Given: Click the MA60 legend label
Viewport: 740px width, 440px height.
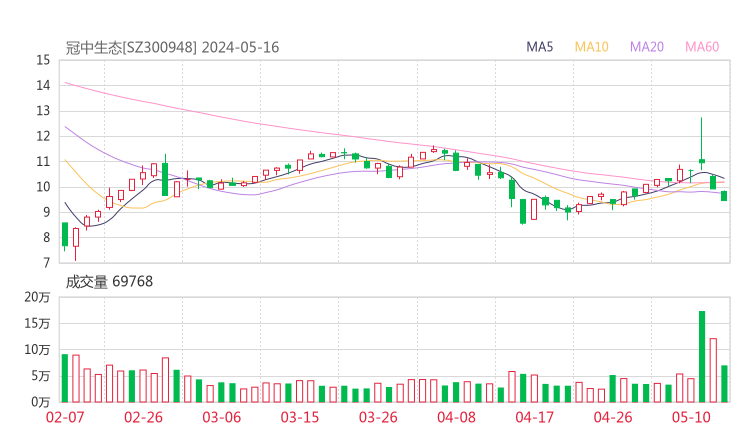Looking at the screenshot, I should pos(702,47).
